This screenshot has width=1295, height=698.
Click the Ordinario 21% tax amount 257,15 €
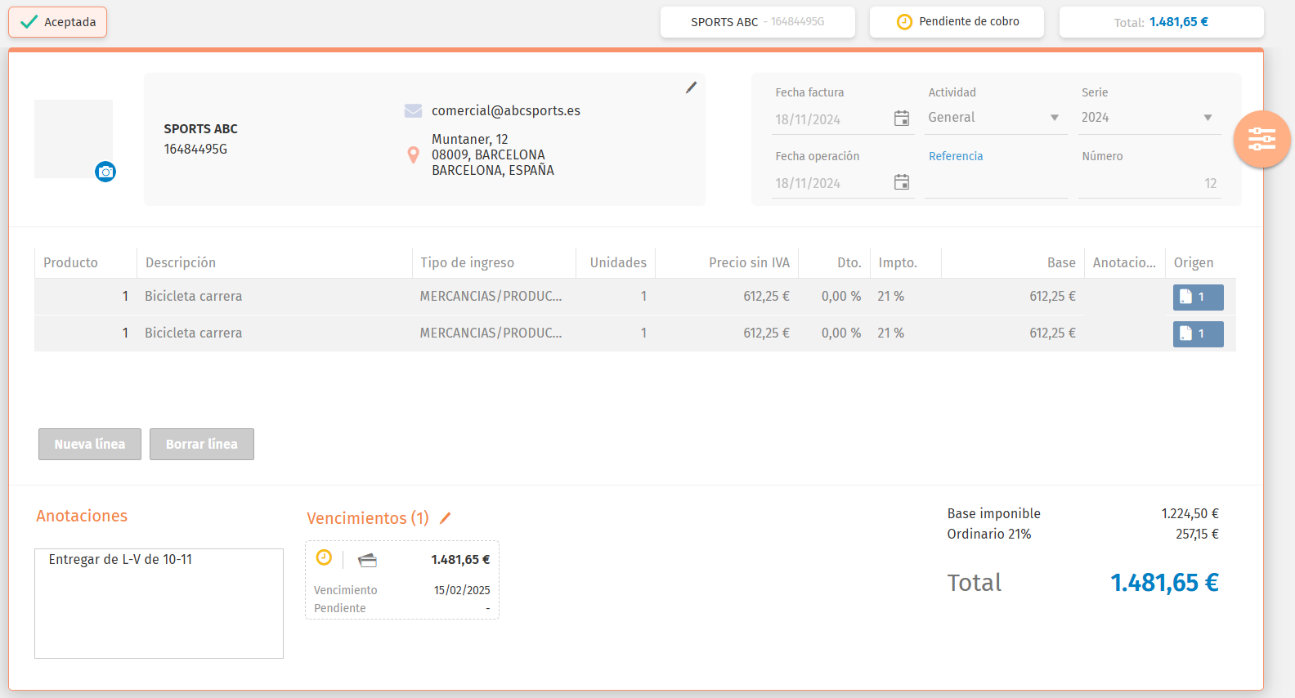(x=1197, y=534)
